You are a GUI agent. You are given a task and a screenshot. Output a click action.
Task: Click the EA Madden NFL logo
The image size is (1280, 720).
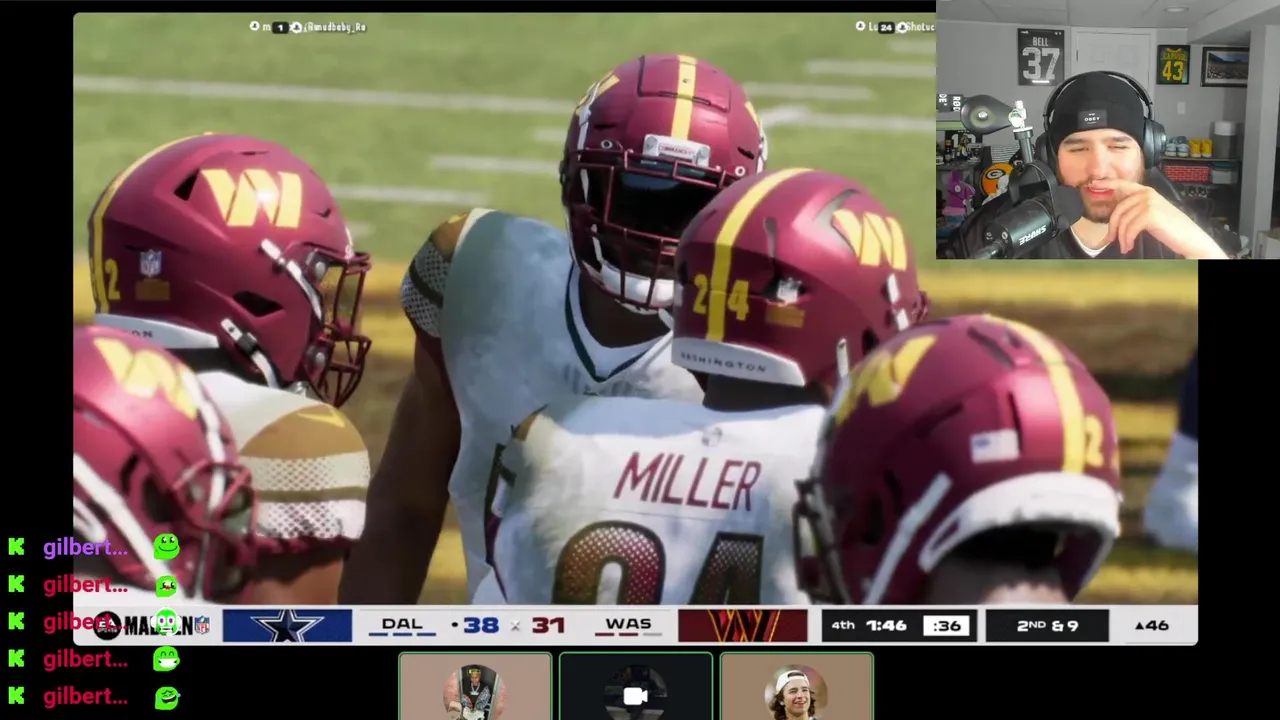[152, 626]
